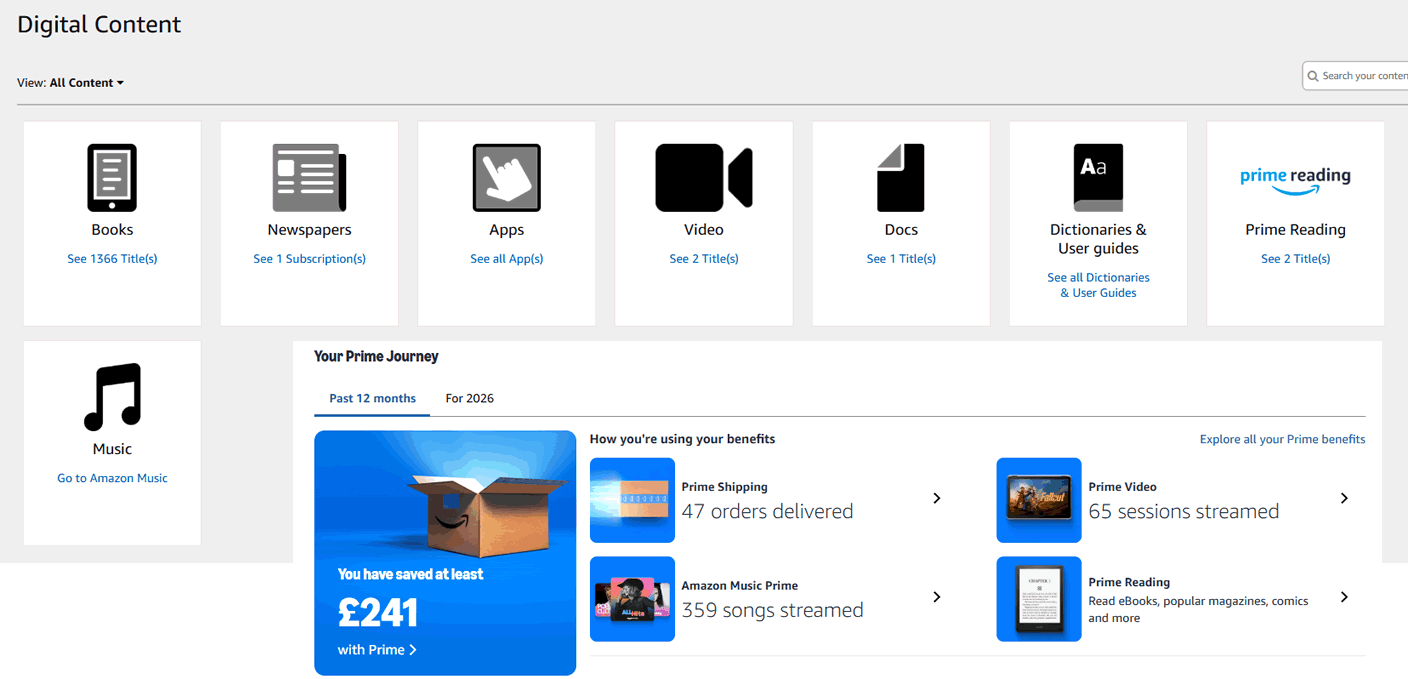Image resolution: width=1408 pixels, height=679 pixels.
Task: Click the Newspapers icon
Action: tap(309, 178)
